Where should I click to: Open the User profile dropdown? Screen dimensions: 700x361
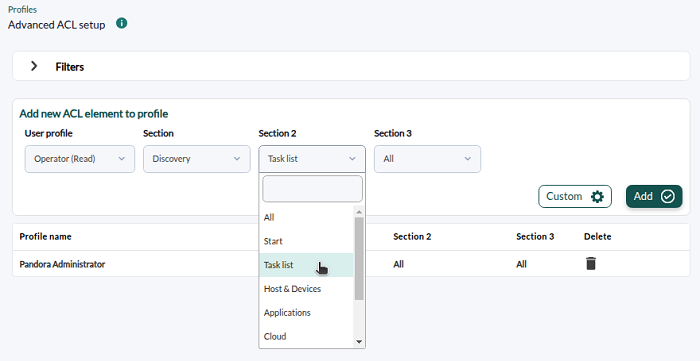(79, 159)
